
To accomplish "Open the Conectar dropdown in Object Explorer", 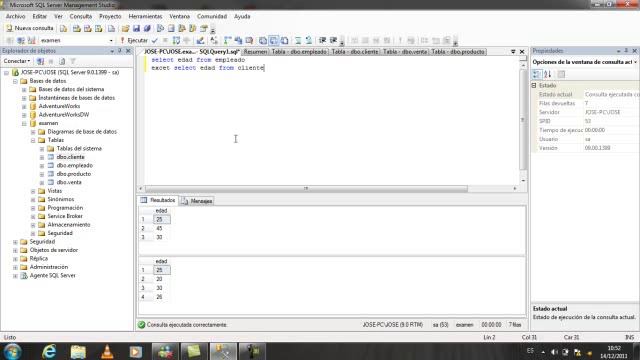I will 17,61.
